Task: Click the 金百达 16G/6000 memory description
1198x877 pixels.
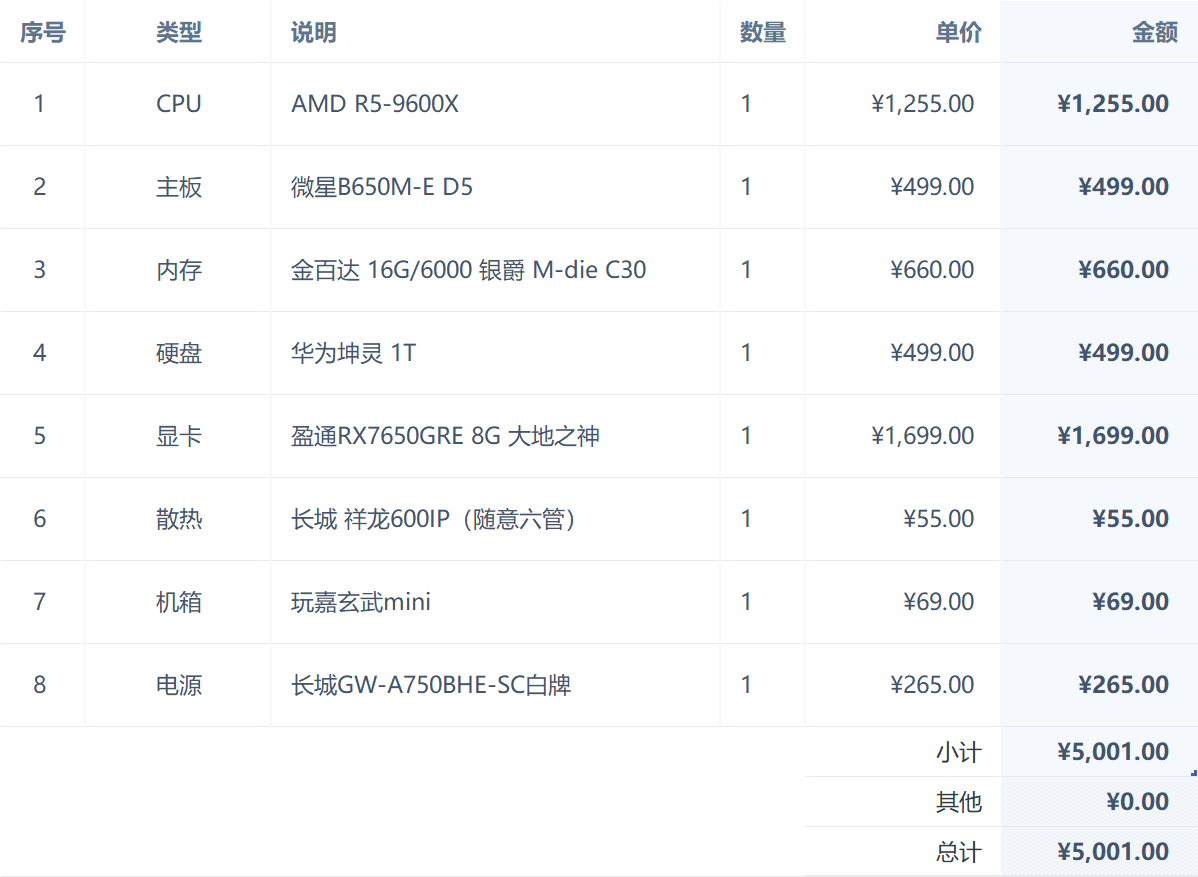Action: 468,270
